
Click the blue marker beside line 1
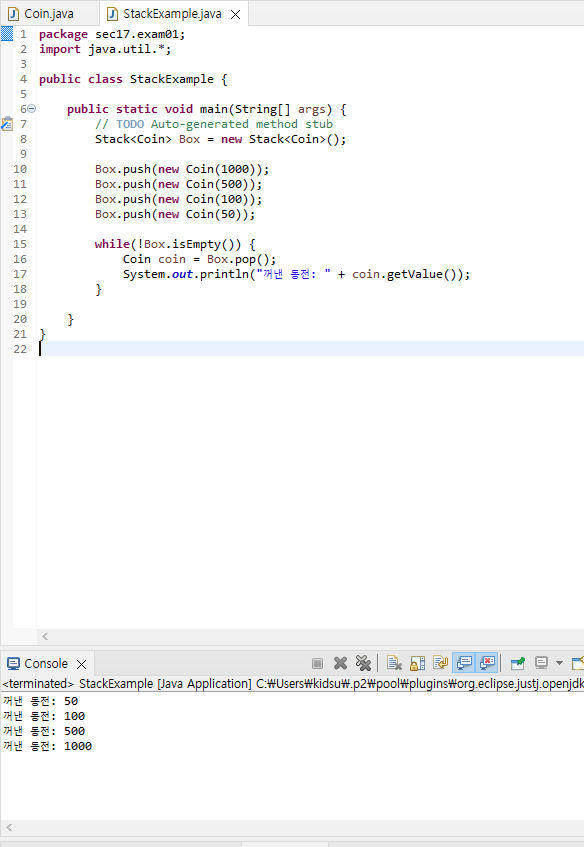[x=6, y=33]
